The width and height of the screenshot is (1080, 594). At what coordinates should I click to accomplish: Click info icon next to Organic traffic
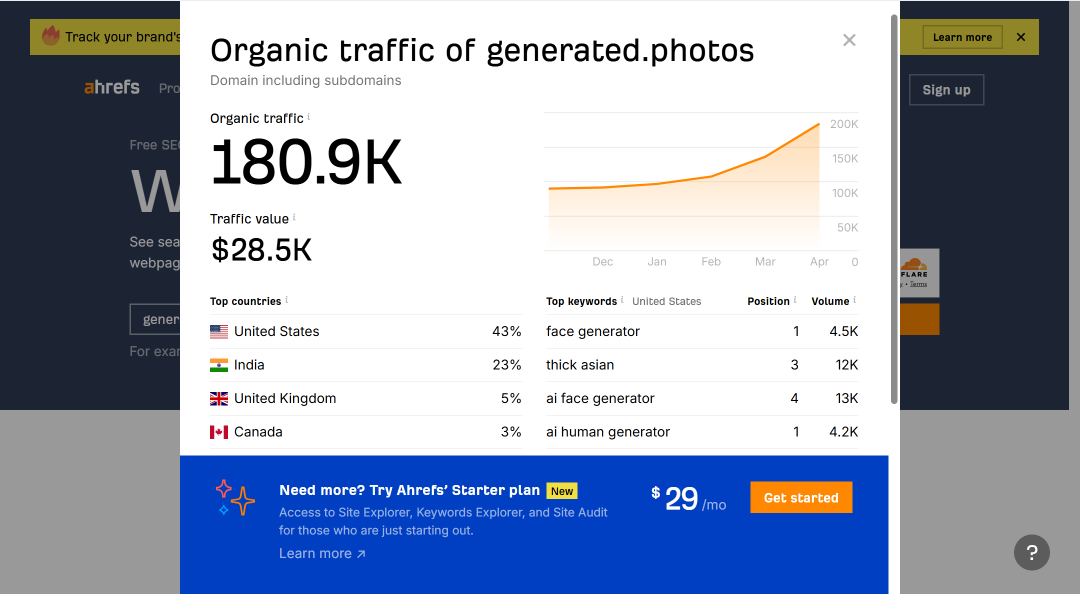tap(309, 116)
